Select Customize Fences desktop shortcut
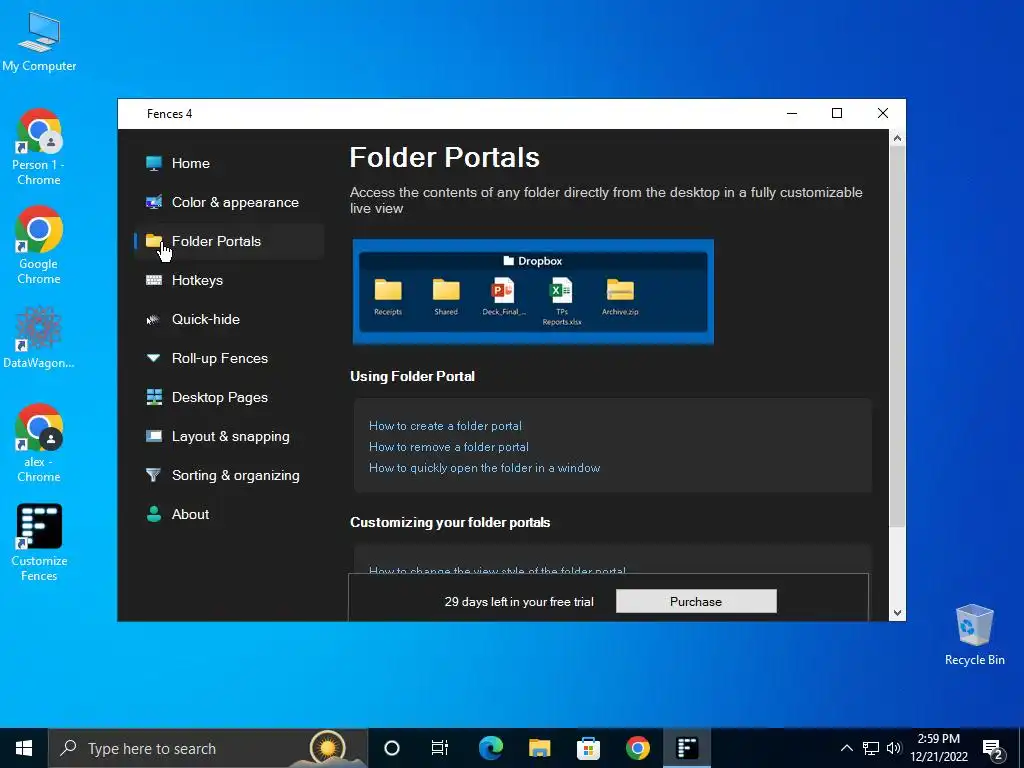The width and height of the screenshot is (1024, 768). pos(39,542)
